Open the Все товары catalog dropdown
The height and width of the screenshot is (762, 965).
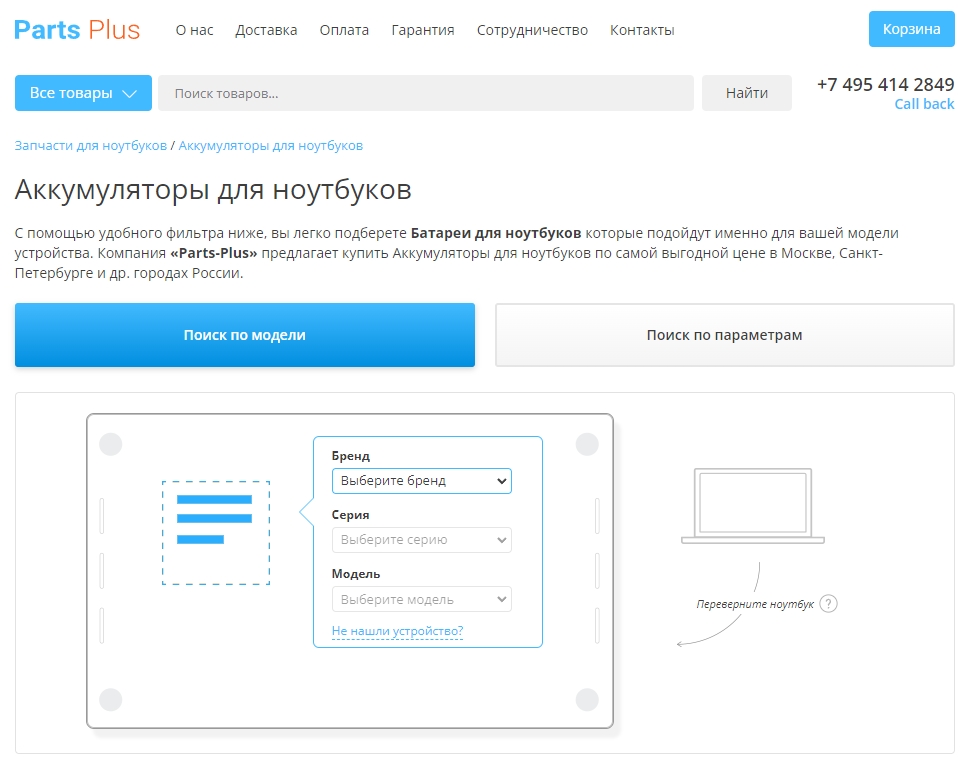pyautogui.click(x=83, y=93)
